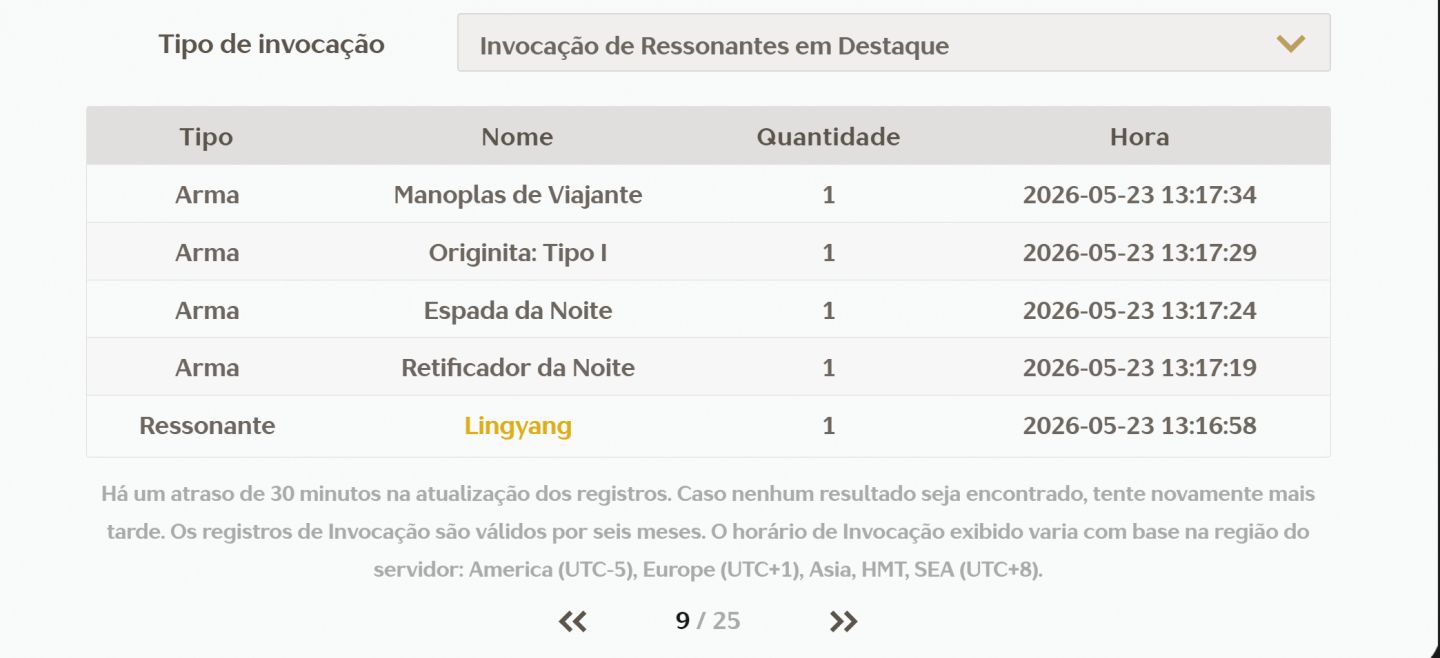Select the Originita: Tipo I entry
1440x658 pixels.
(x=518, y=253)
